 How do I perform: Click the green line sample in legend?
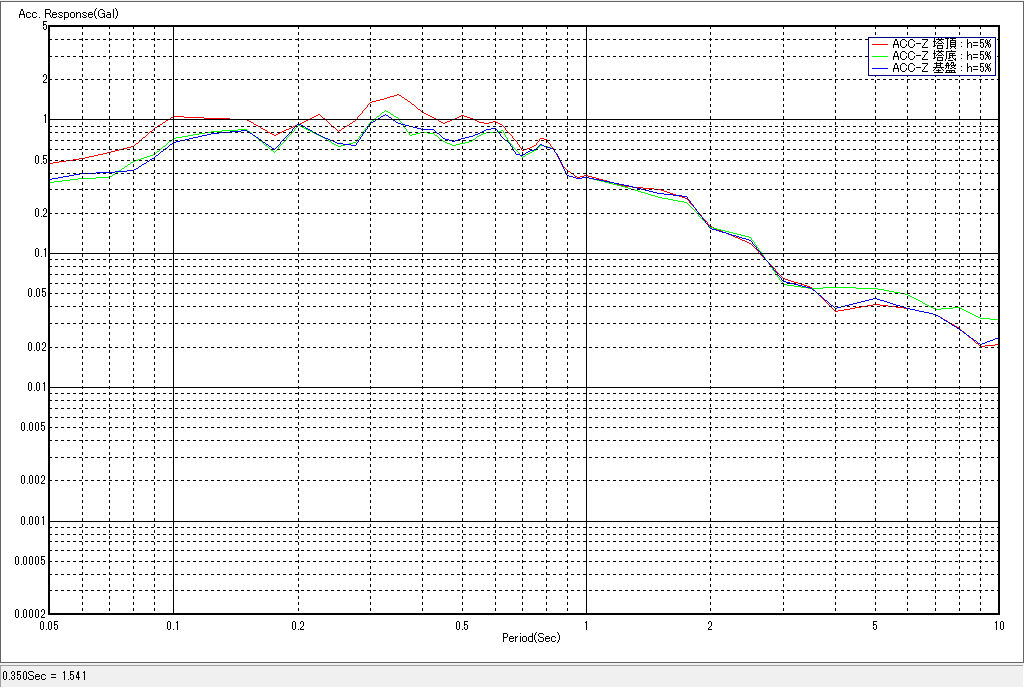coord(879,56)
